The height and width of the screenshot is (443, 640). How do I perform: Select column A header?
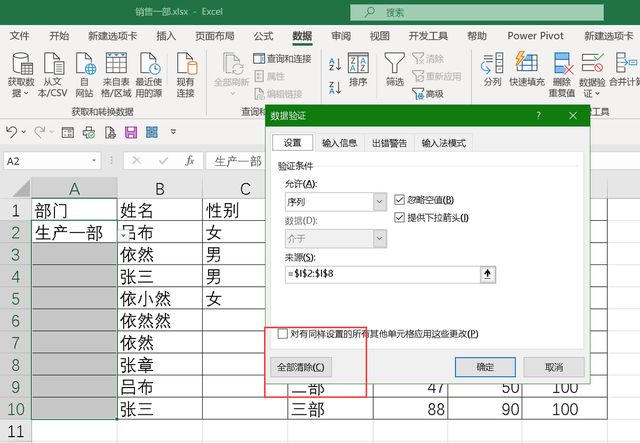tap(74, 189)
